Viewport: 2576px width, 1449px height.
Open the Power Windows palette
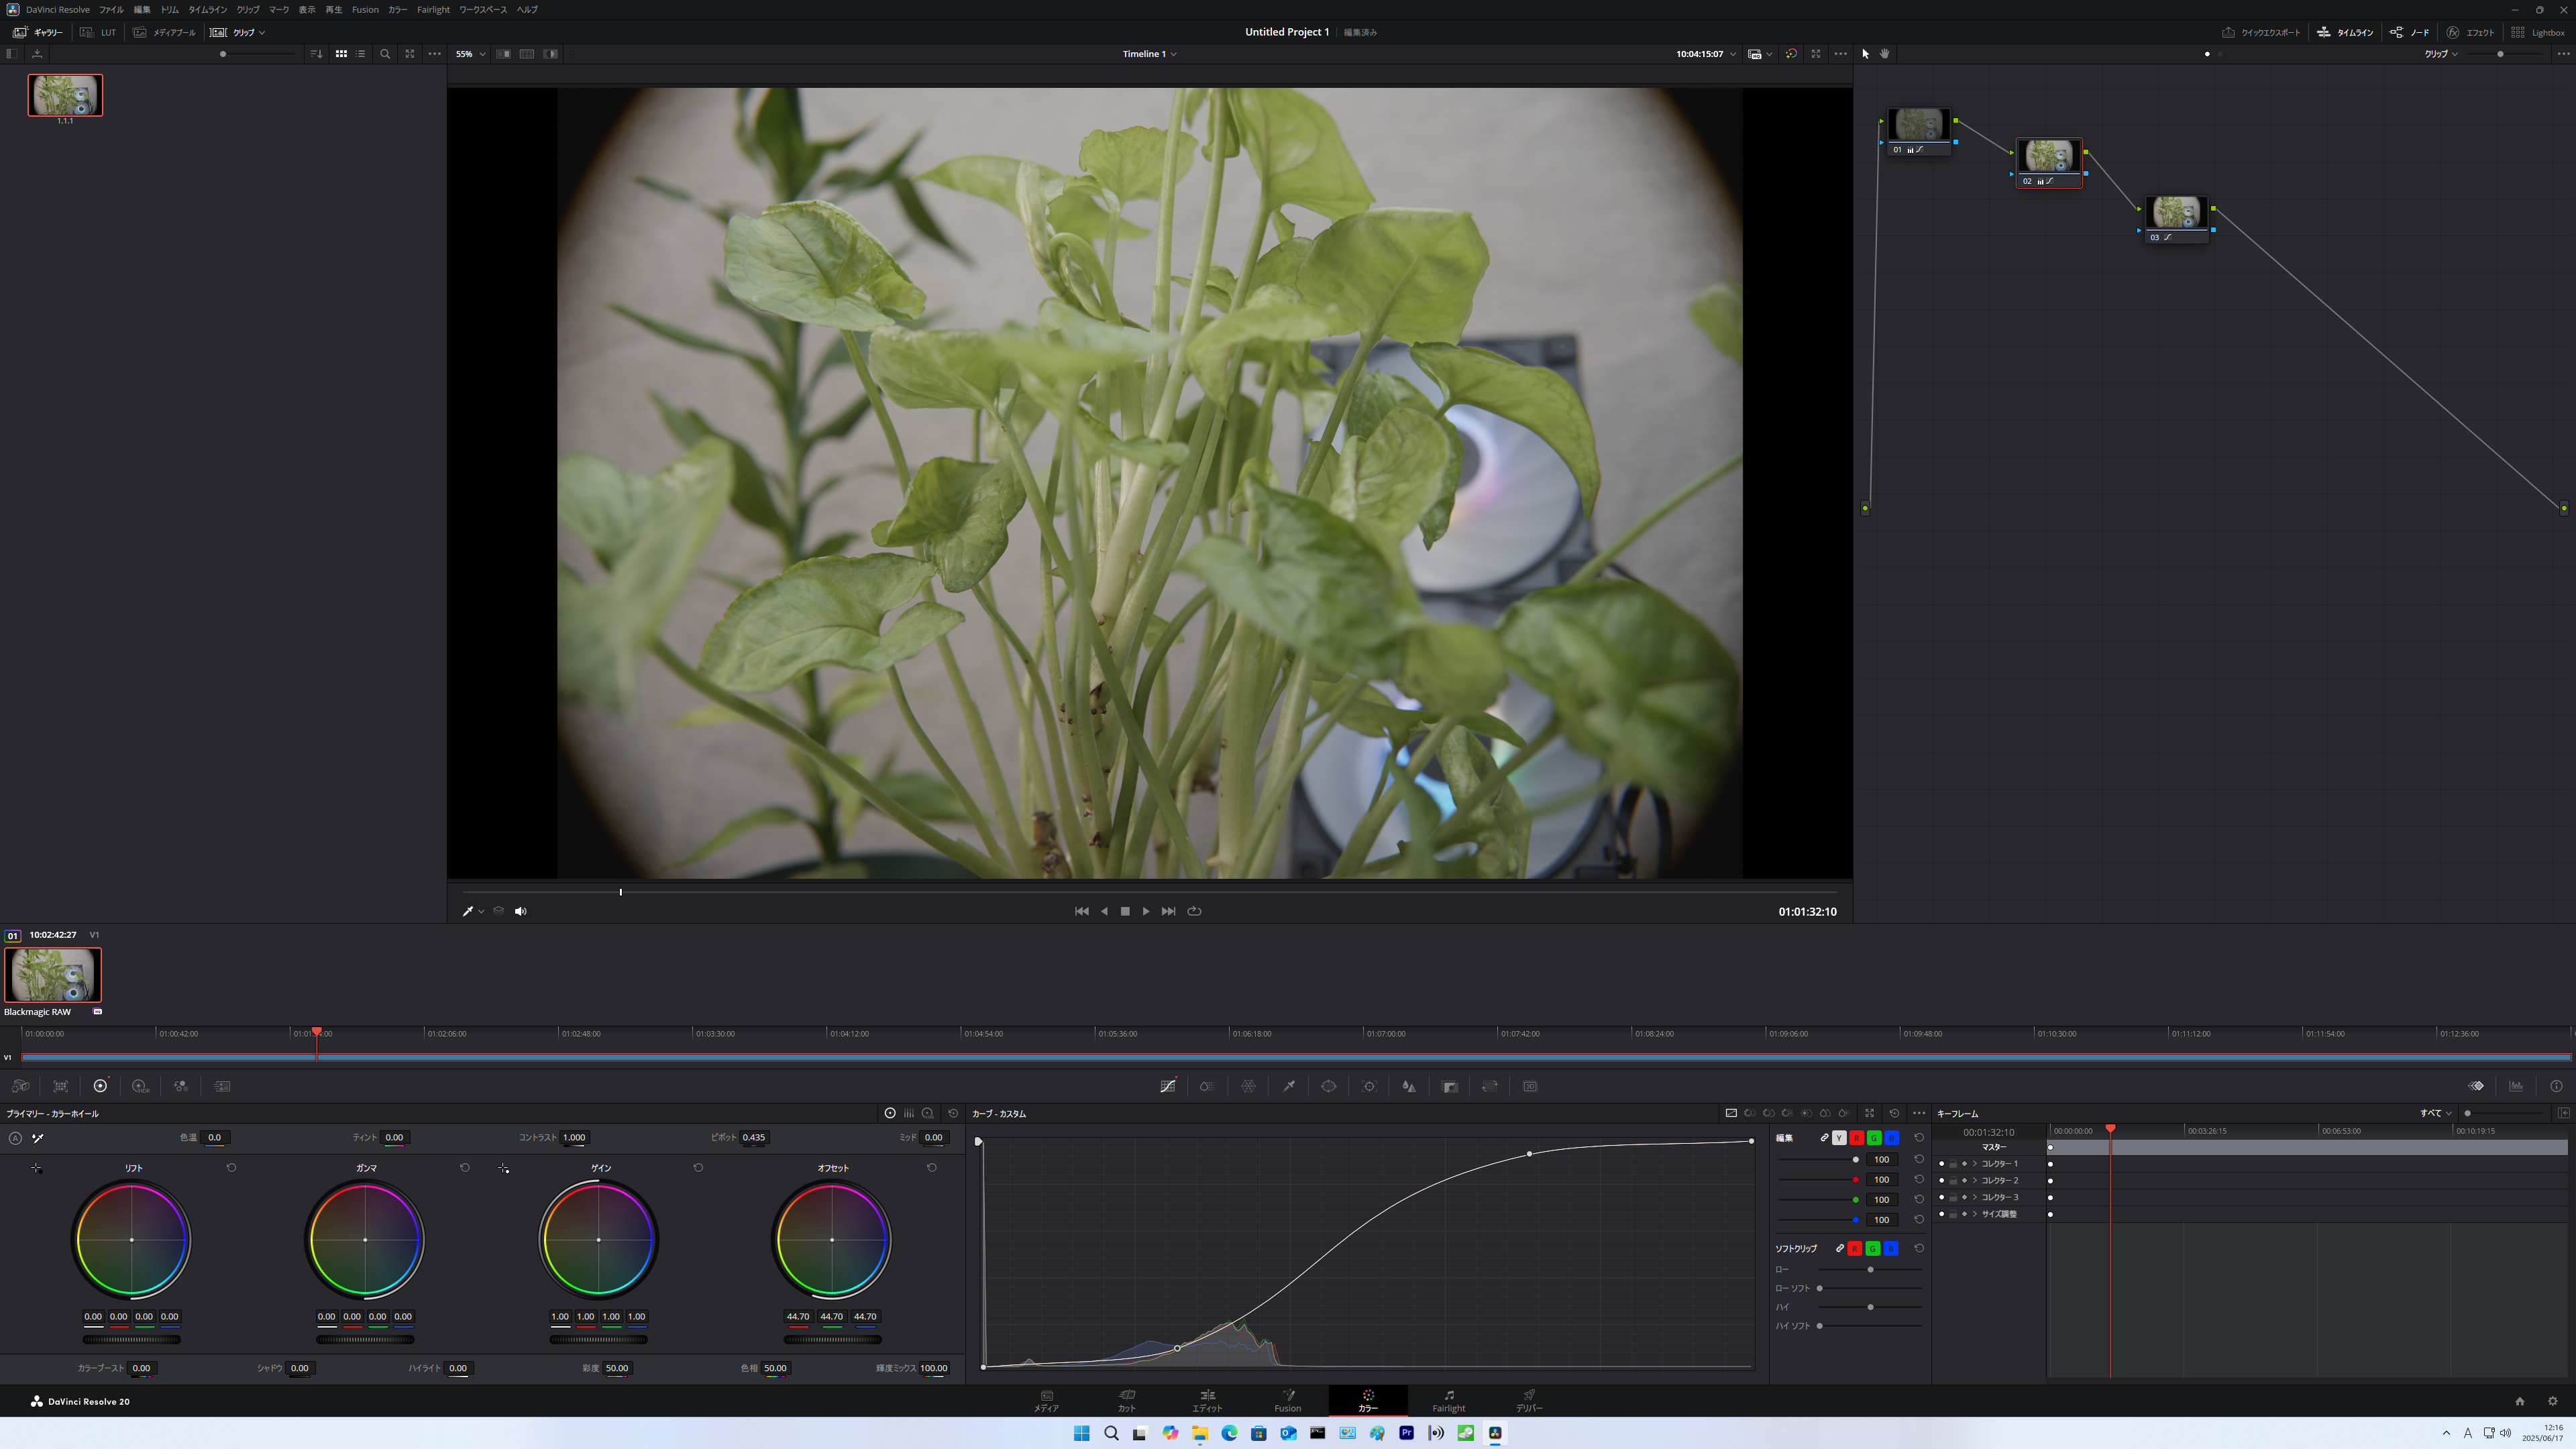click(x=1329, y=1086)
